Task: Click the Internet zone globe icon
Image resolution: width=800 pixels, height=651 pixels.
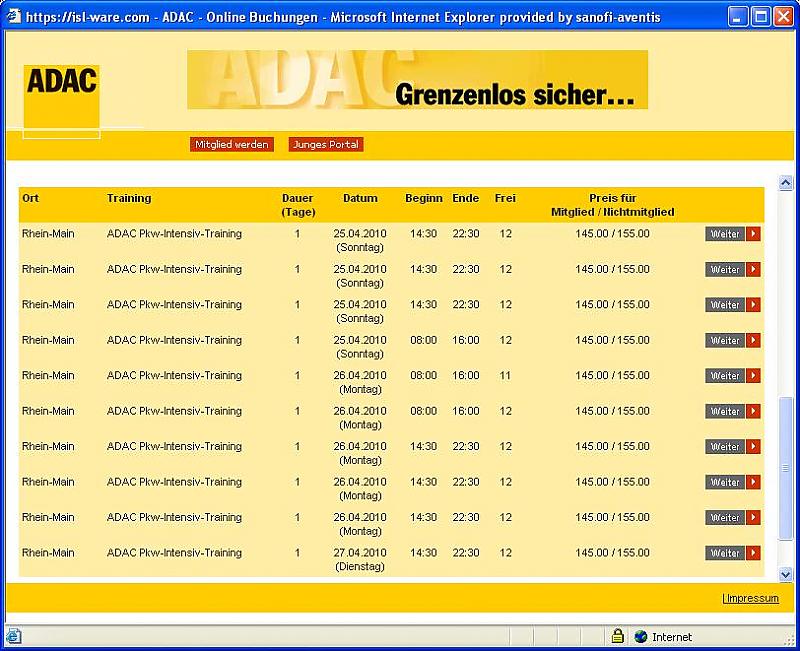Action: coord(640,636)
